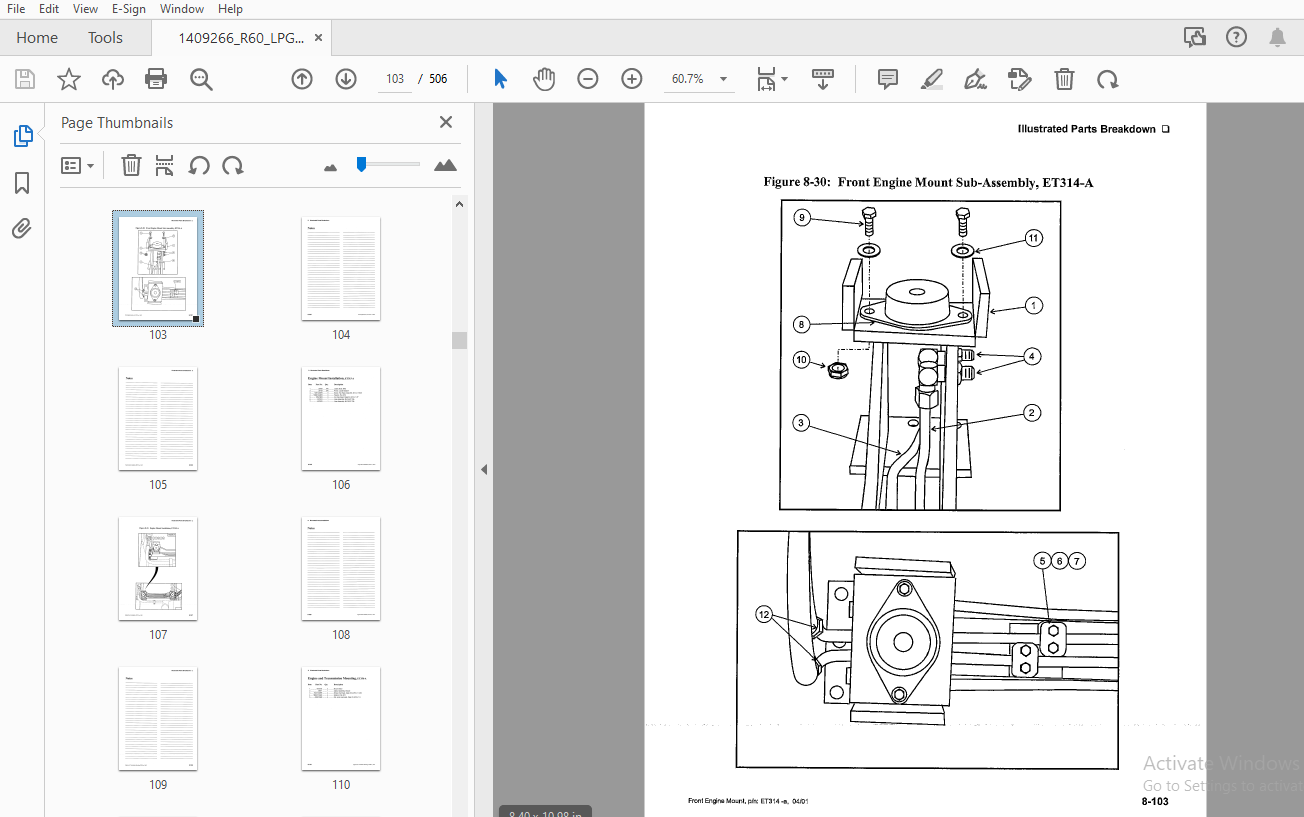Click the Figure 8-30 title text

(928, 182)
